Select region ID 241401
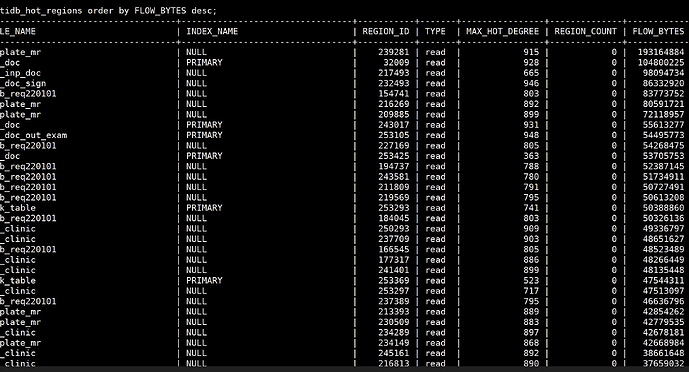Screen dimensions: 689x372 tap(394, 271)
